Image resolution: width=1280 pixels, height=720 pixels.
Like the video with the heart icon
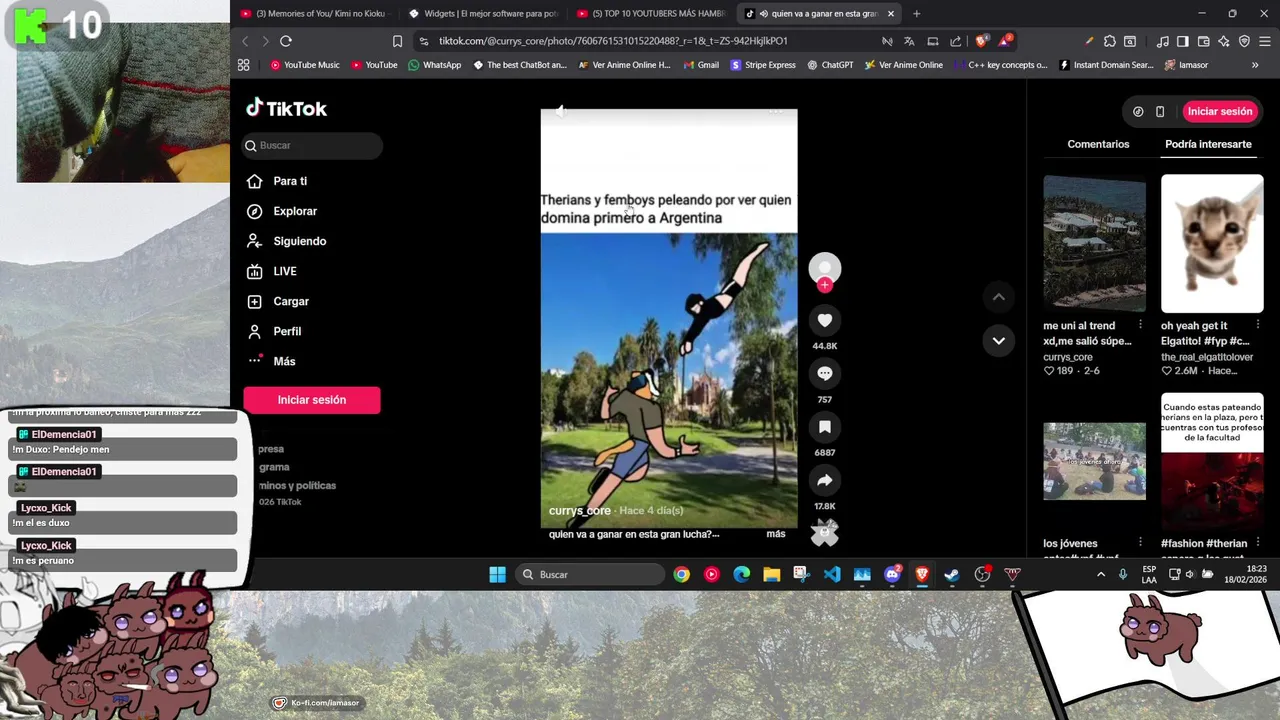(x=825, y=320)
